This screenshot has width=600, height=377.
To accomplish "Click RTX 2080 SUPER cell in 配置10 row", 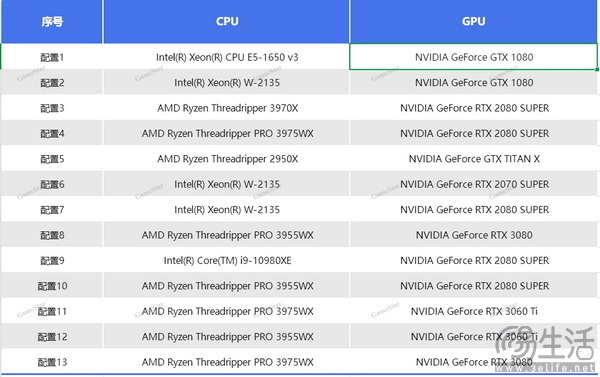I will [x=473, y=286].
